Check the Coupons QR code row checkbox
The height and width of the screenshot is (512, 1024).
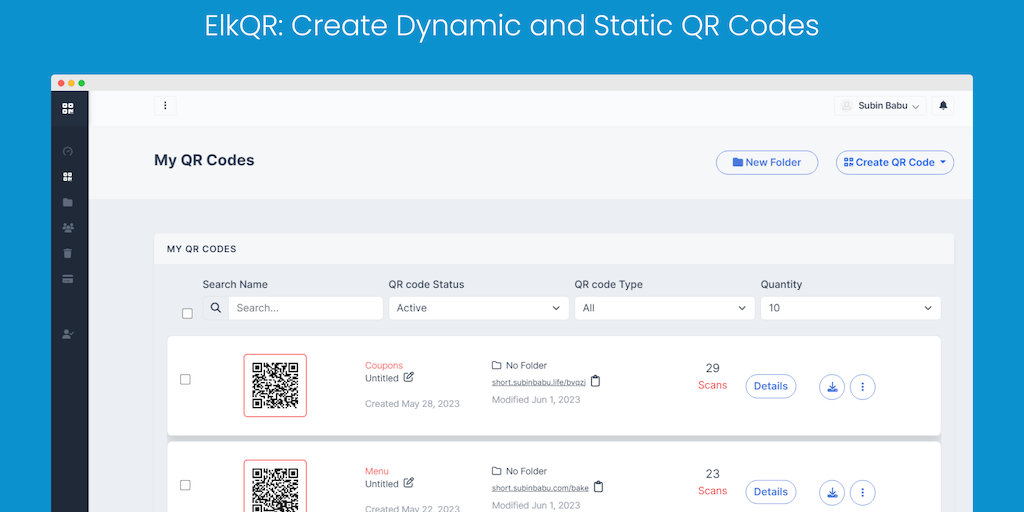[x=185, y=379]
